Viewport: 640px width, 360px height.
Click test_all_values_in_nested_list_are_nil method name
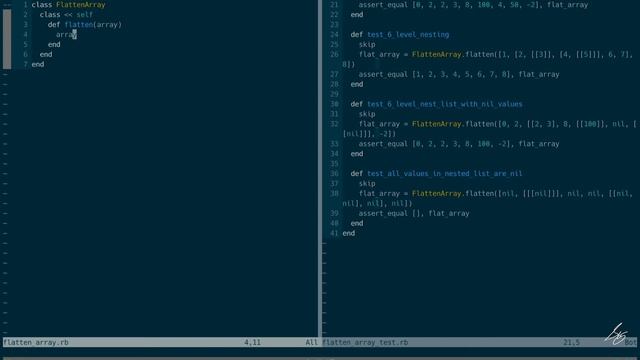(444, 173)
